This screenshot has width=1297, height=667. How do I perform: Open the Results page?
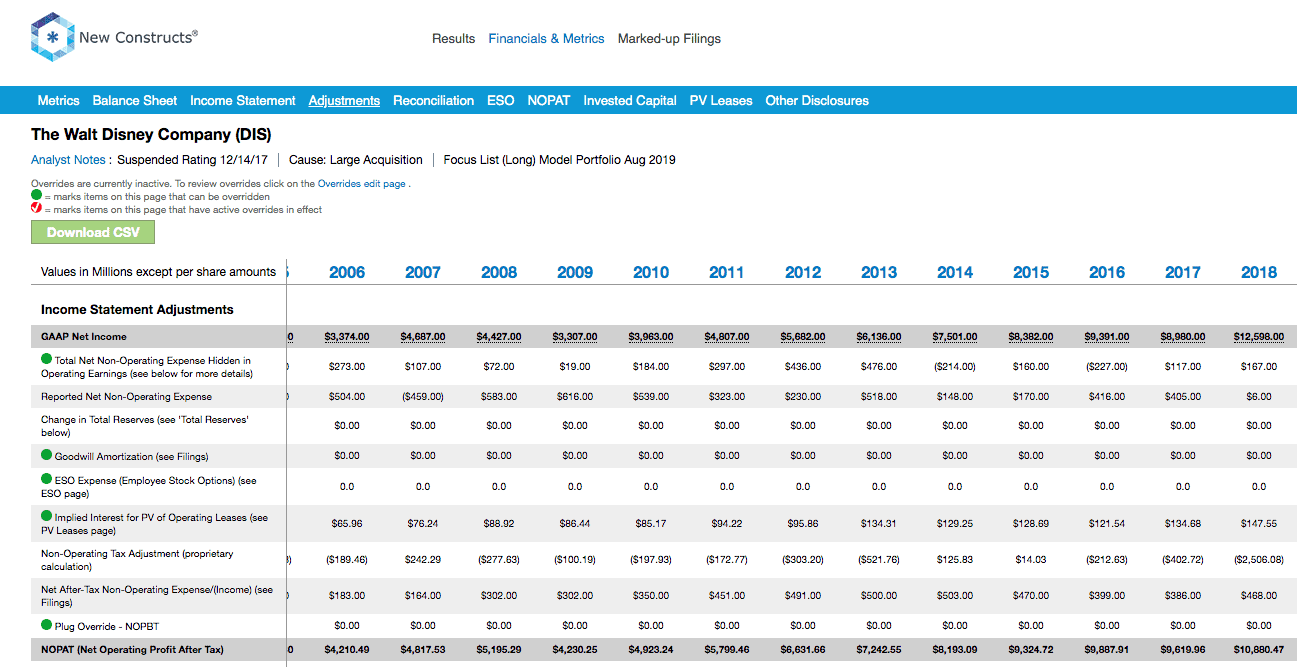pos(453,39)
